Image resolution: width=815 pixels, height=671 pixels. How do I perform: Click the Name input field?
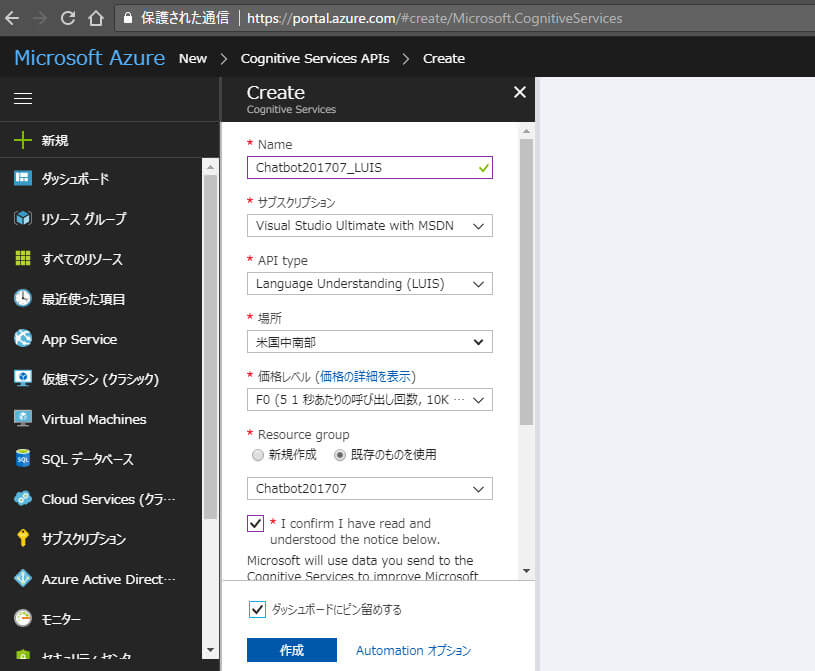coord(370,168)
